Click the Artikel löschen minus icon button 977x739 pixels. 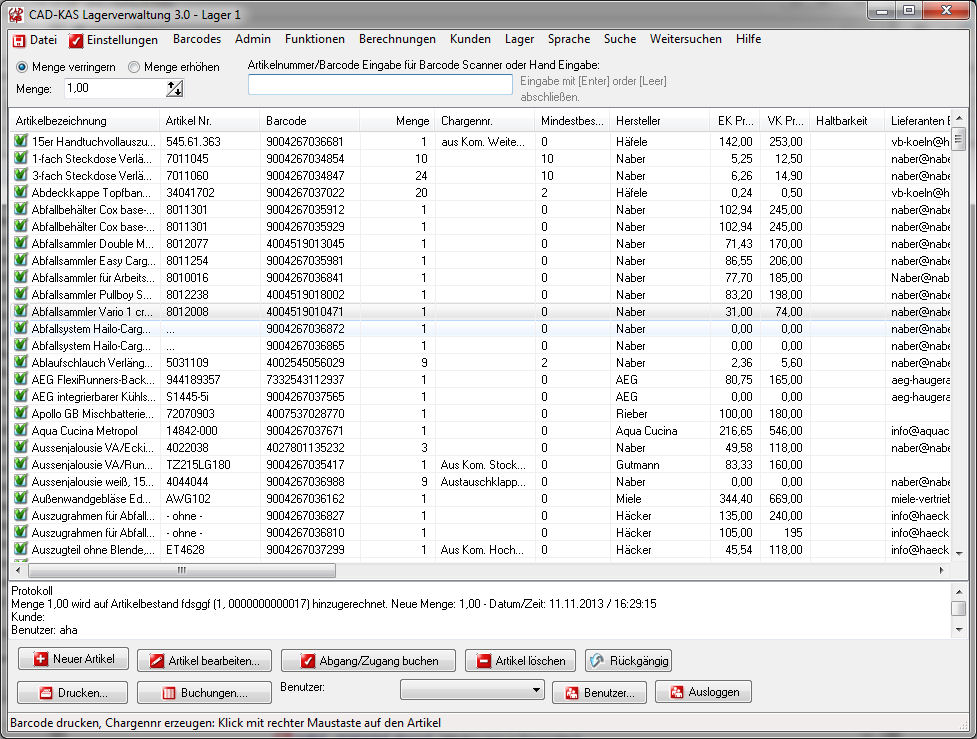point(520,661)
